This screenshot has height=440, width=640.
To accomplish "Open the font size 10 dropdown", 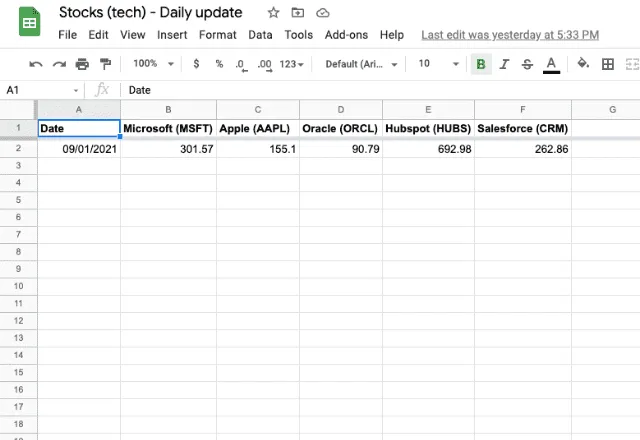I will (438, 64).
